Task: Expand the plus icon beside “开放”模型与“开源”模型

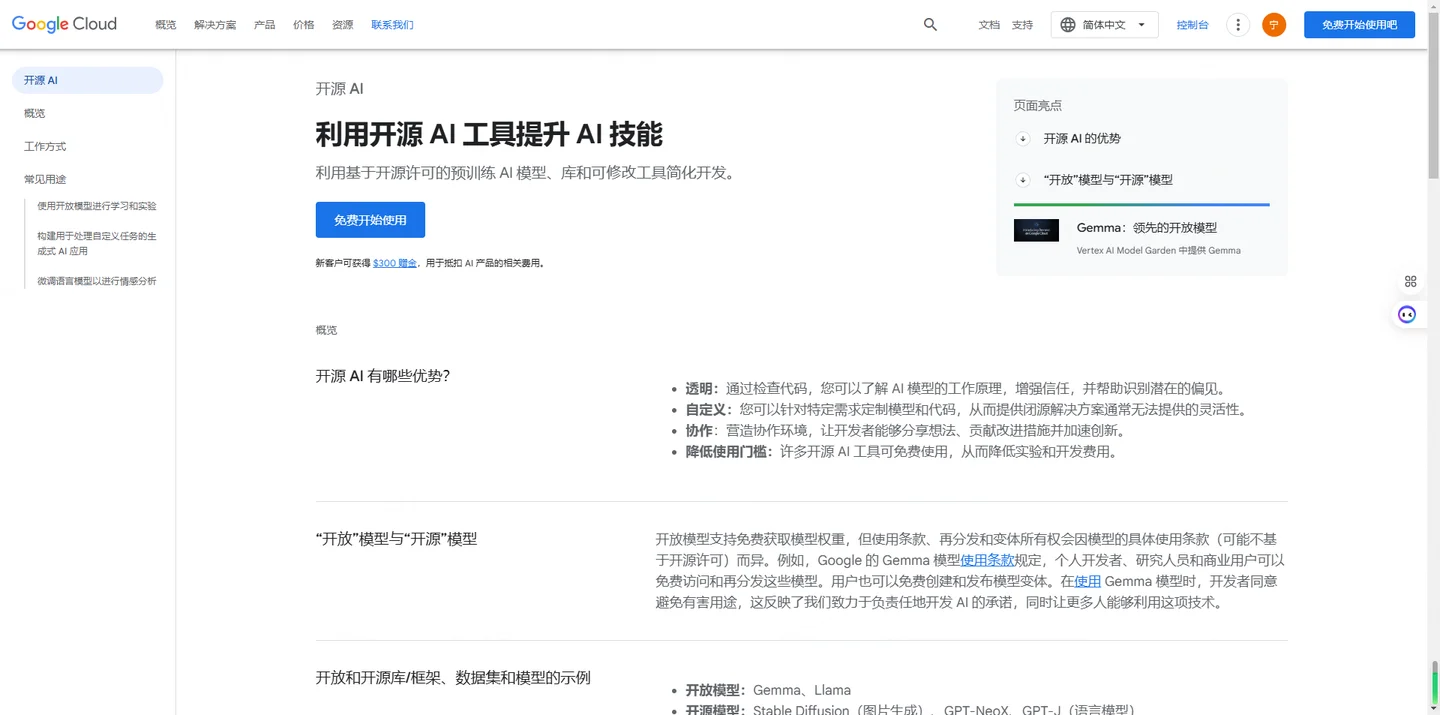Action: pyautogui.click(x=1022, y=180)
